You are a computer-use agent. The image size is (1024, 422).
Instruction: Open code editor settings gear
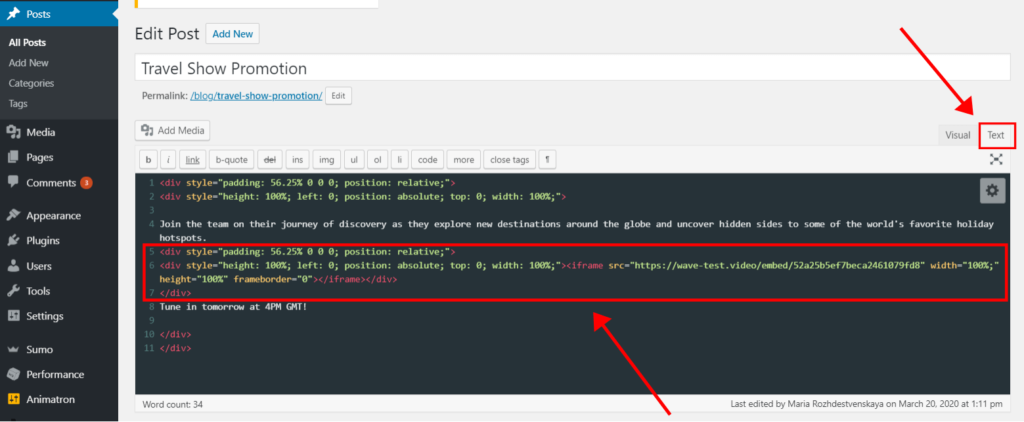pos(992,191)
